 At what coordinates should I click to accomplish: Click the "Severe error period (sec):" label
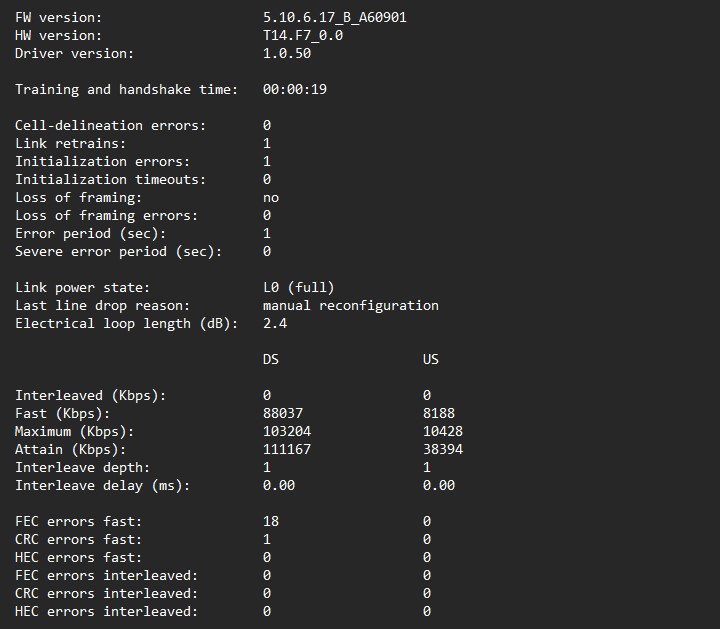pos(119,252)
